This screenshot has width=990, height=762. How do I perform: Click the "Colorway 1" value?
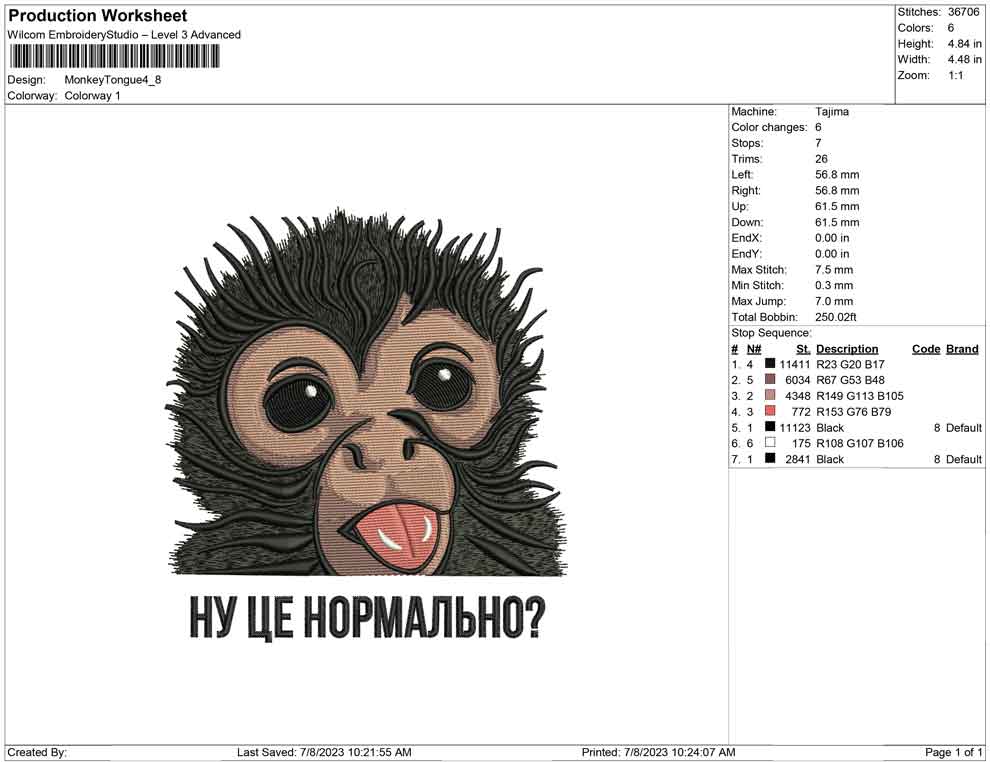[92, 96]
